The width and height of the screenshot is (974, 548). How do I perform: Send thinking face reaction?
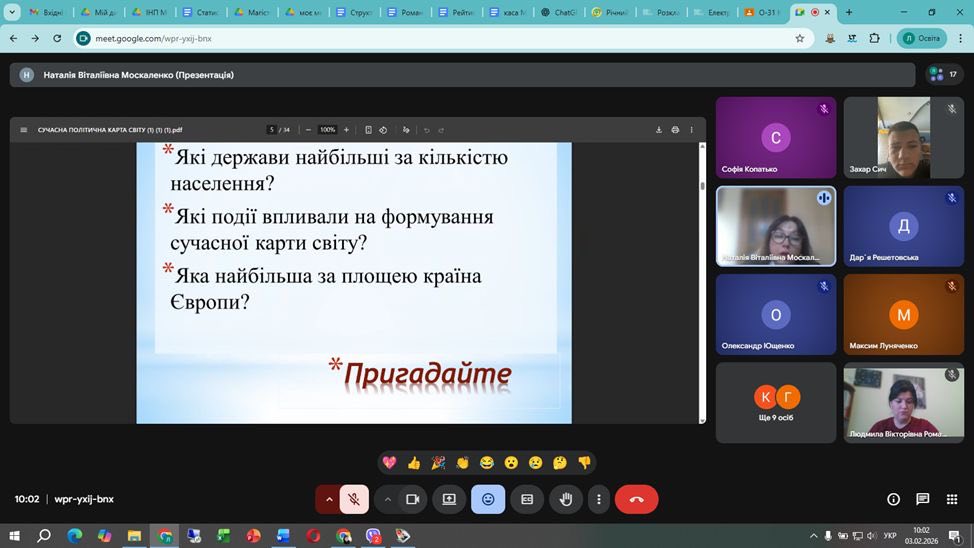pyautogui.click(x=560, y=462)
